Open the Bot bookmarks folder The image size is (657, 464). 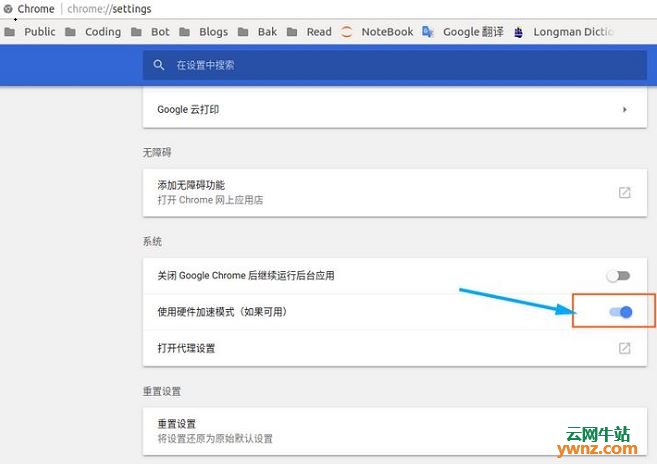point(150,32)
